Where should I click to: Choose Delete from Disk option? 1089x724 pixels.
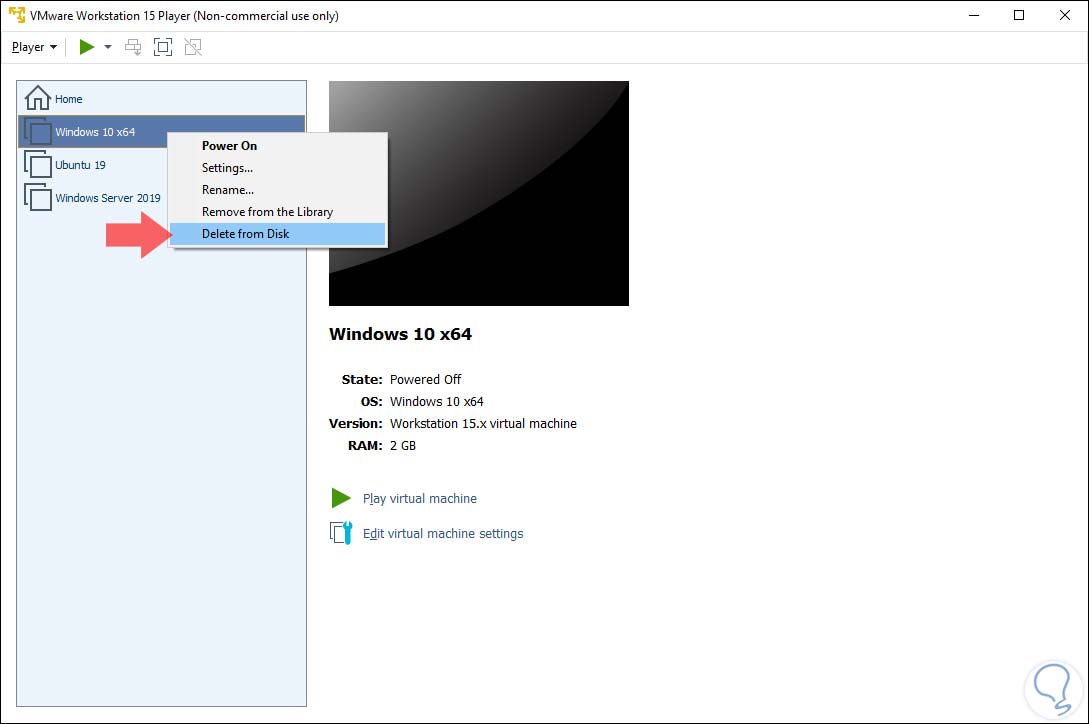point(278,233)
